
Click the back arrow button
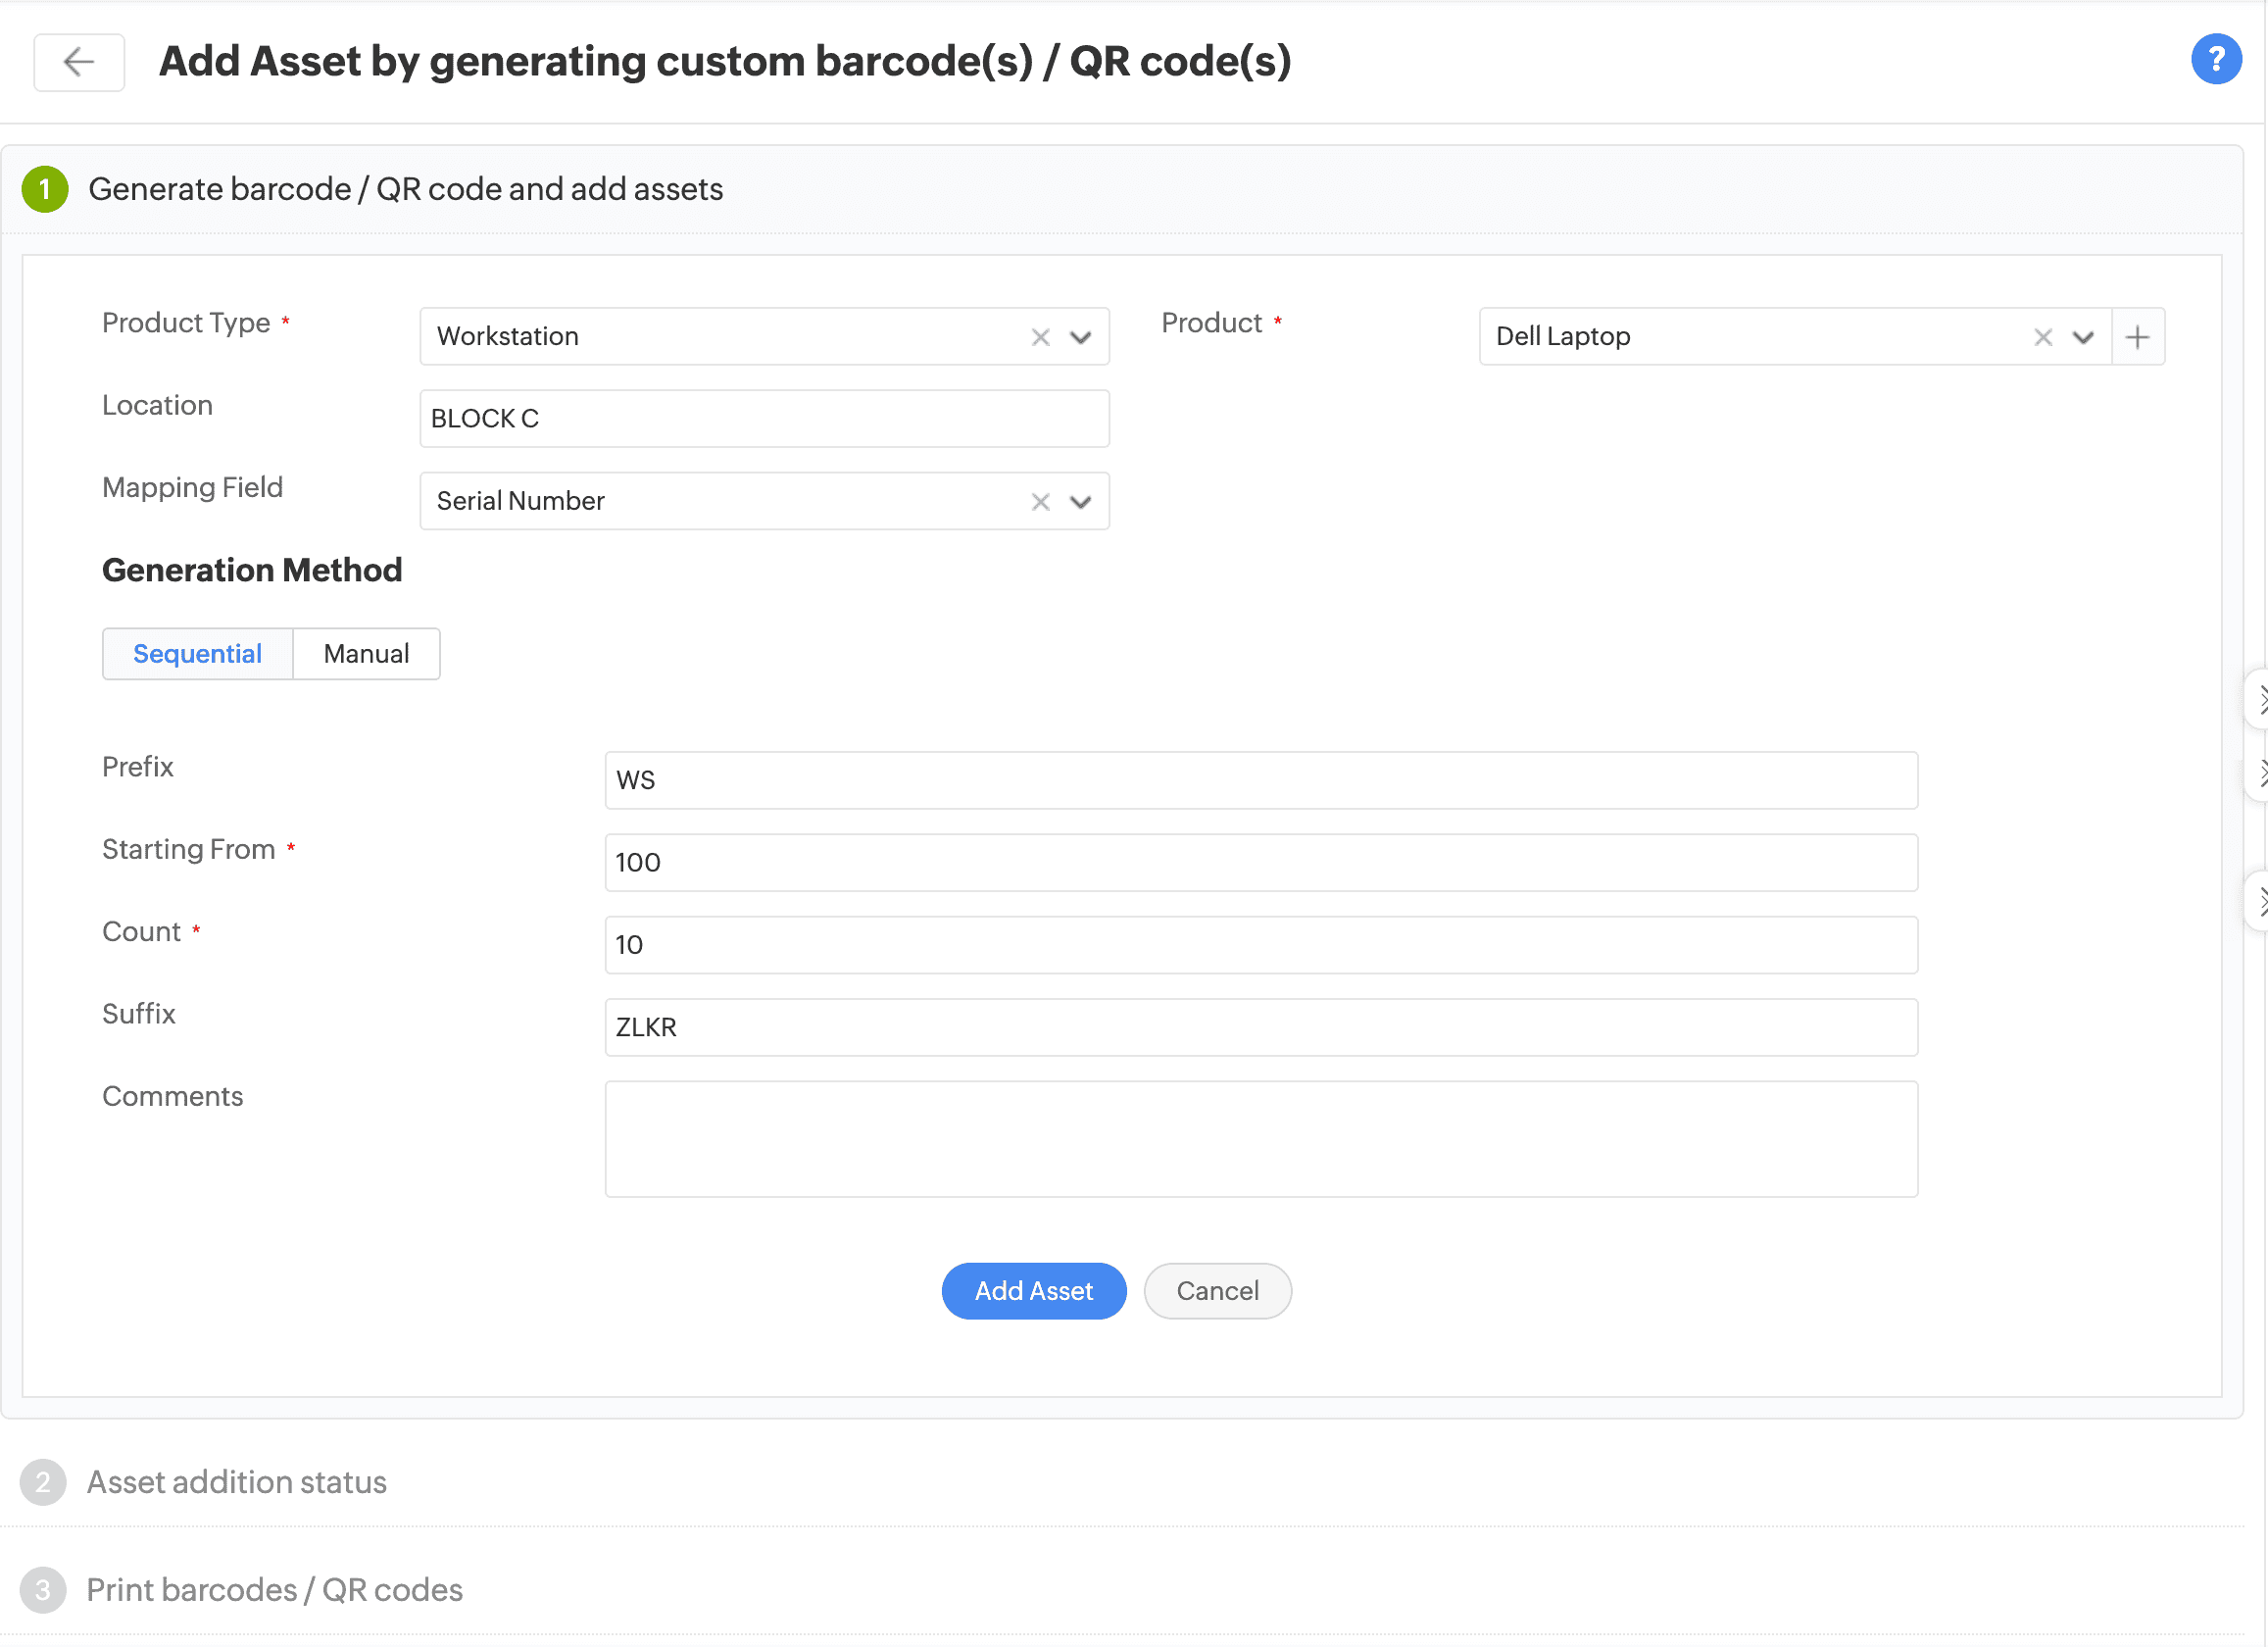click(x=79, y=62)
